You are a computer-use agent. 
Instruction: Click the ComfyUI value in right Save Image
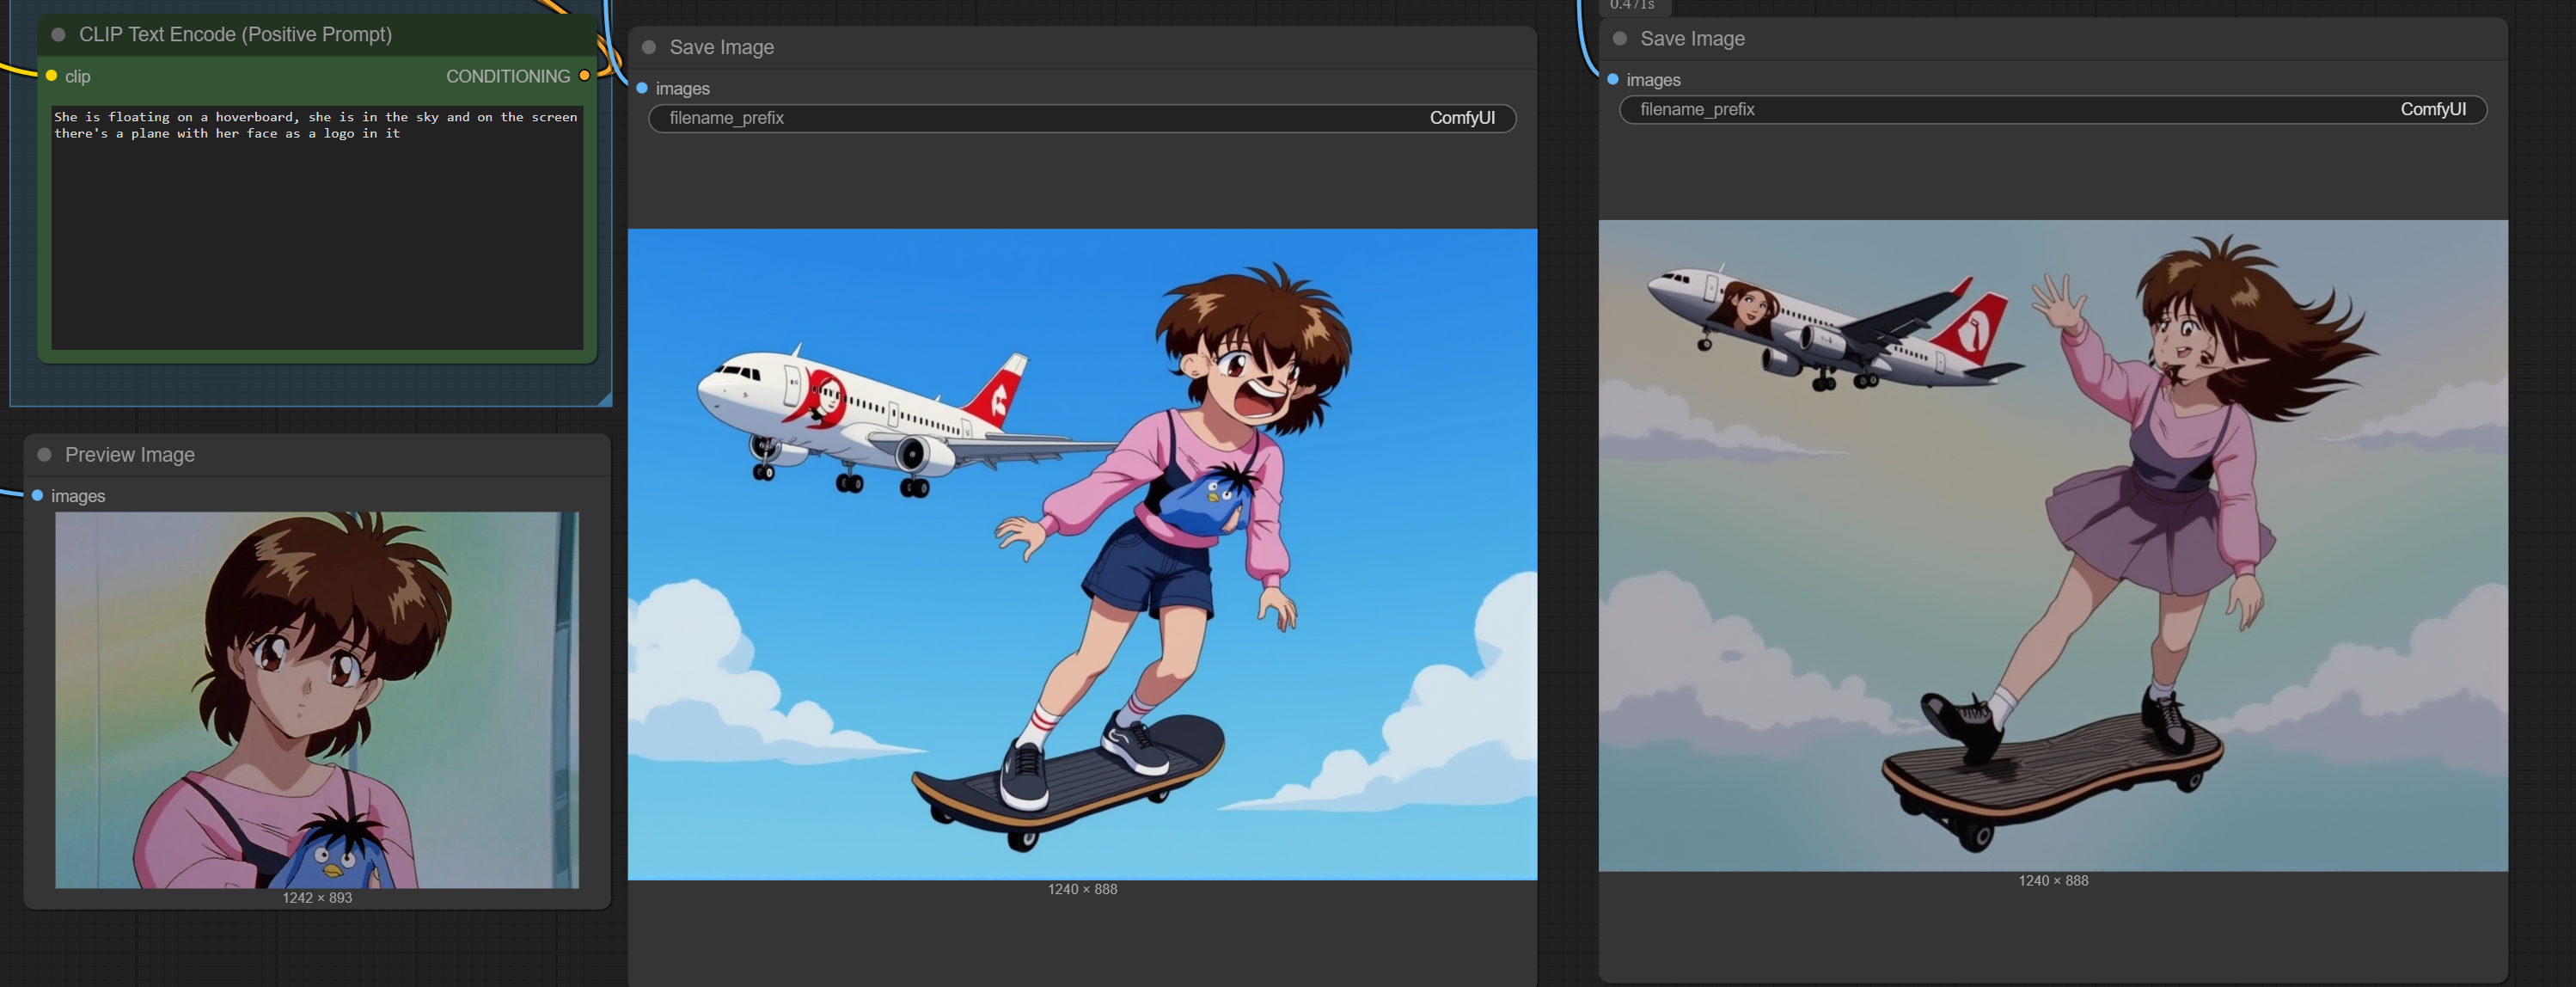[2433, 110]
